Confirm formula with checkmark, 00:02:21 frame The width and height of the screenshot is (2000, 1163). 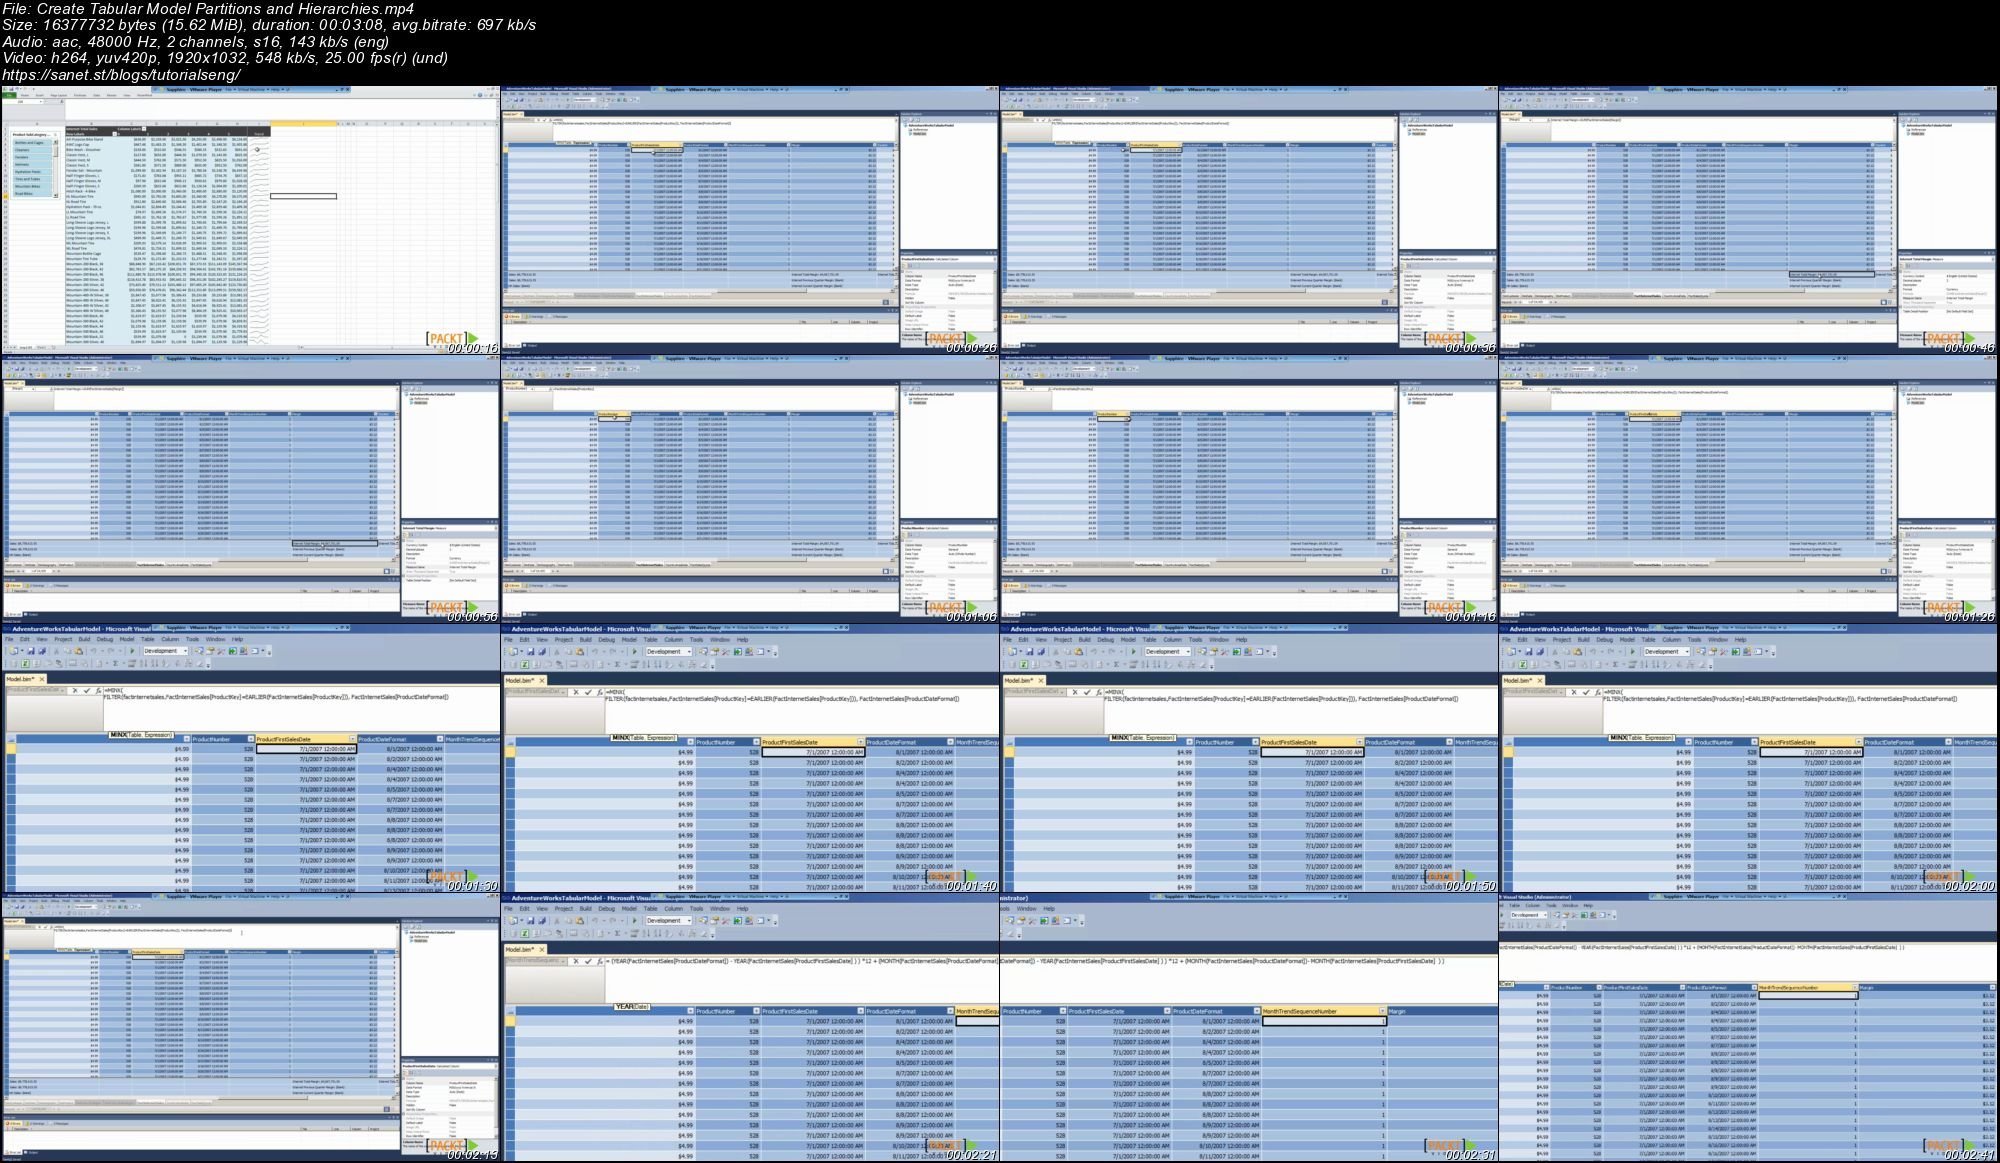coord(588,961)
